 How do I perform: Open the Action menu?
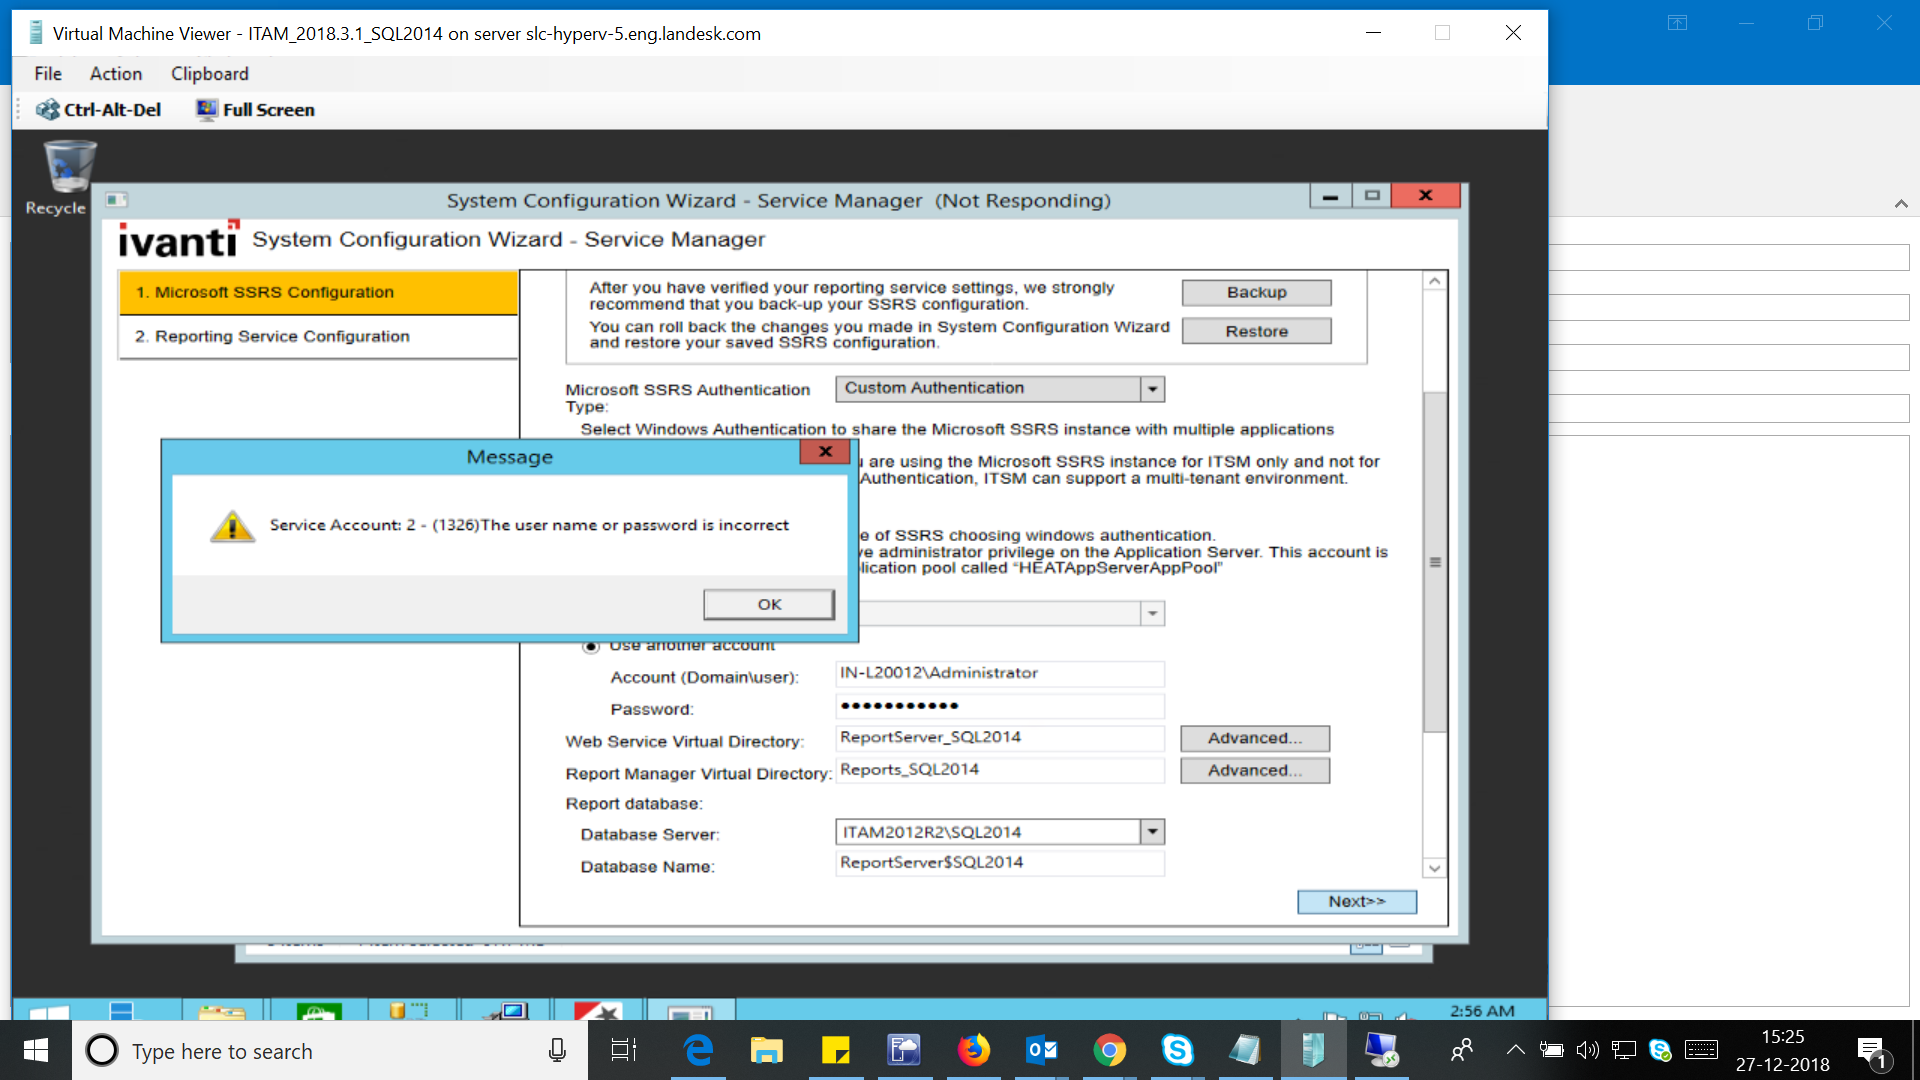tap(116, 74)
